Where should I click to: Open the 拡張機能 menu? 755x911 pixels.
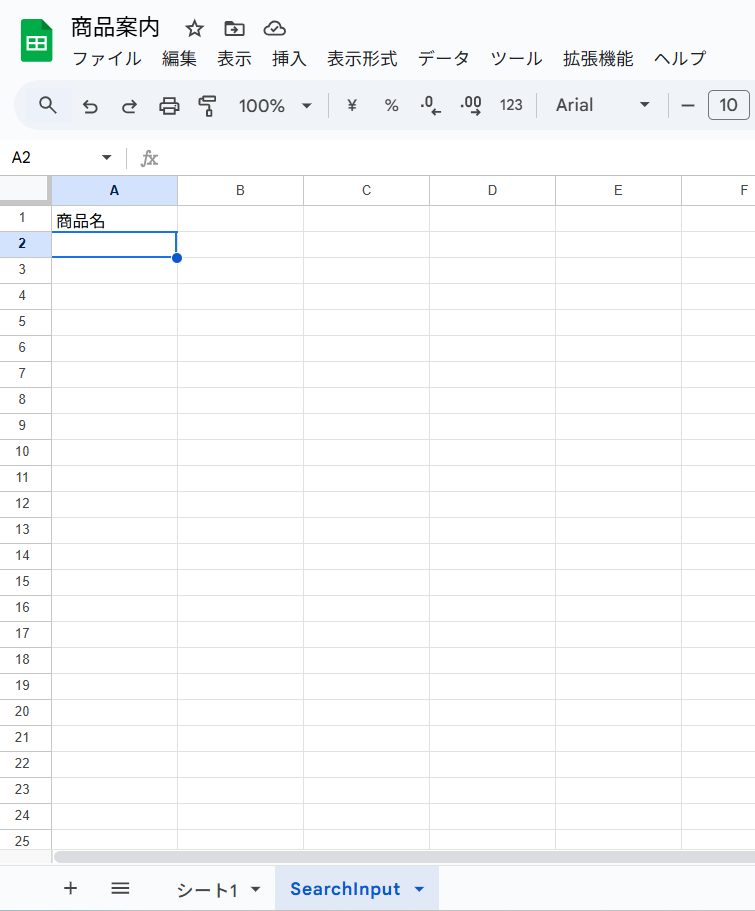pos(597,59)
